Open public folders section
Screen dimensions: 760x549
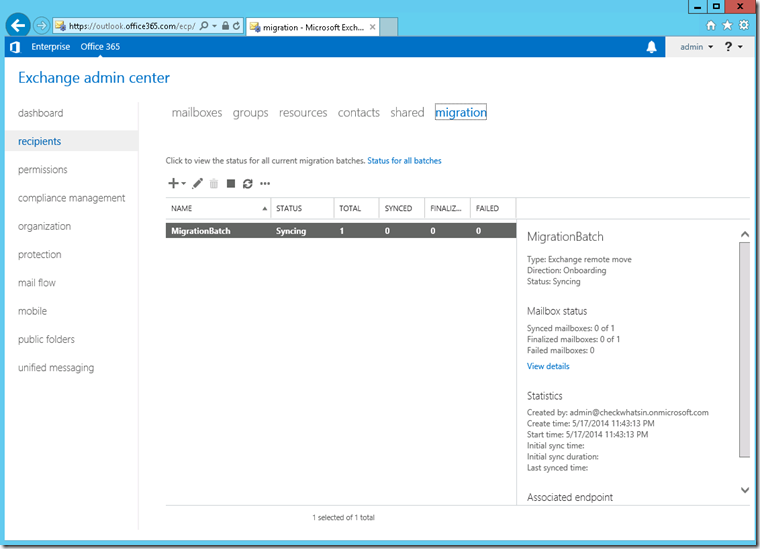coord(47,339)
